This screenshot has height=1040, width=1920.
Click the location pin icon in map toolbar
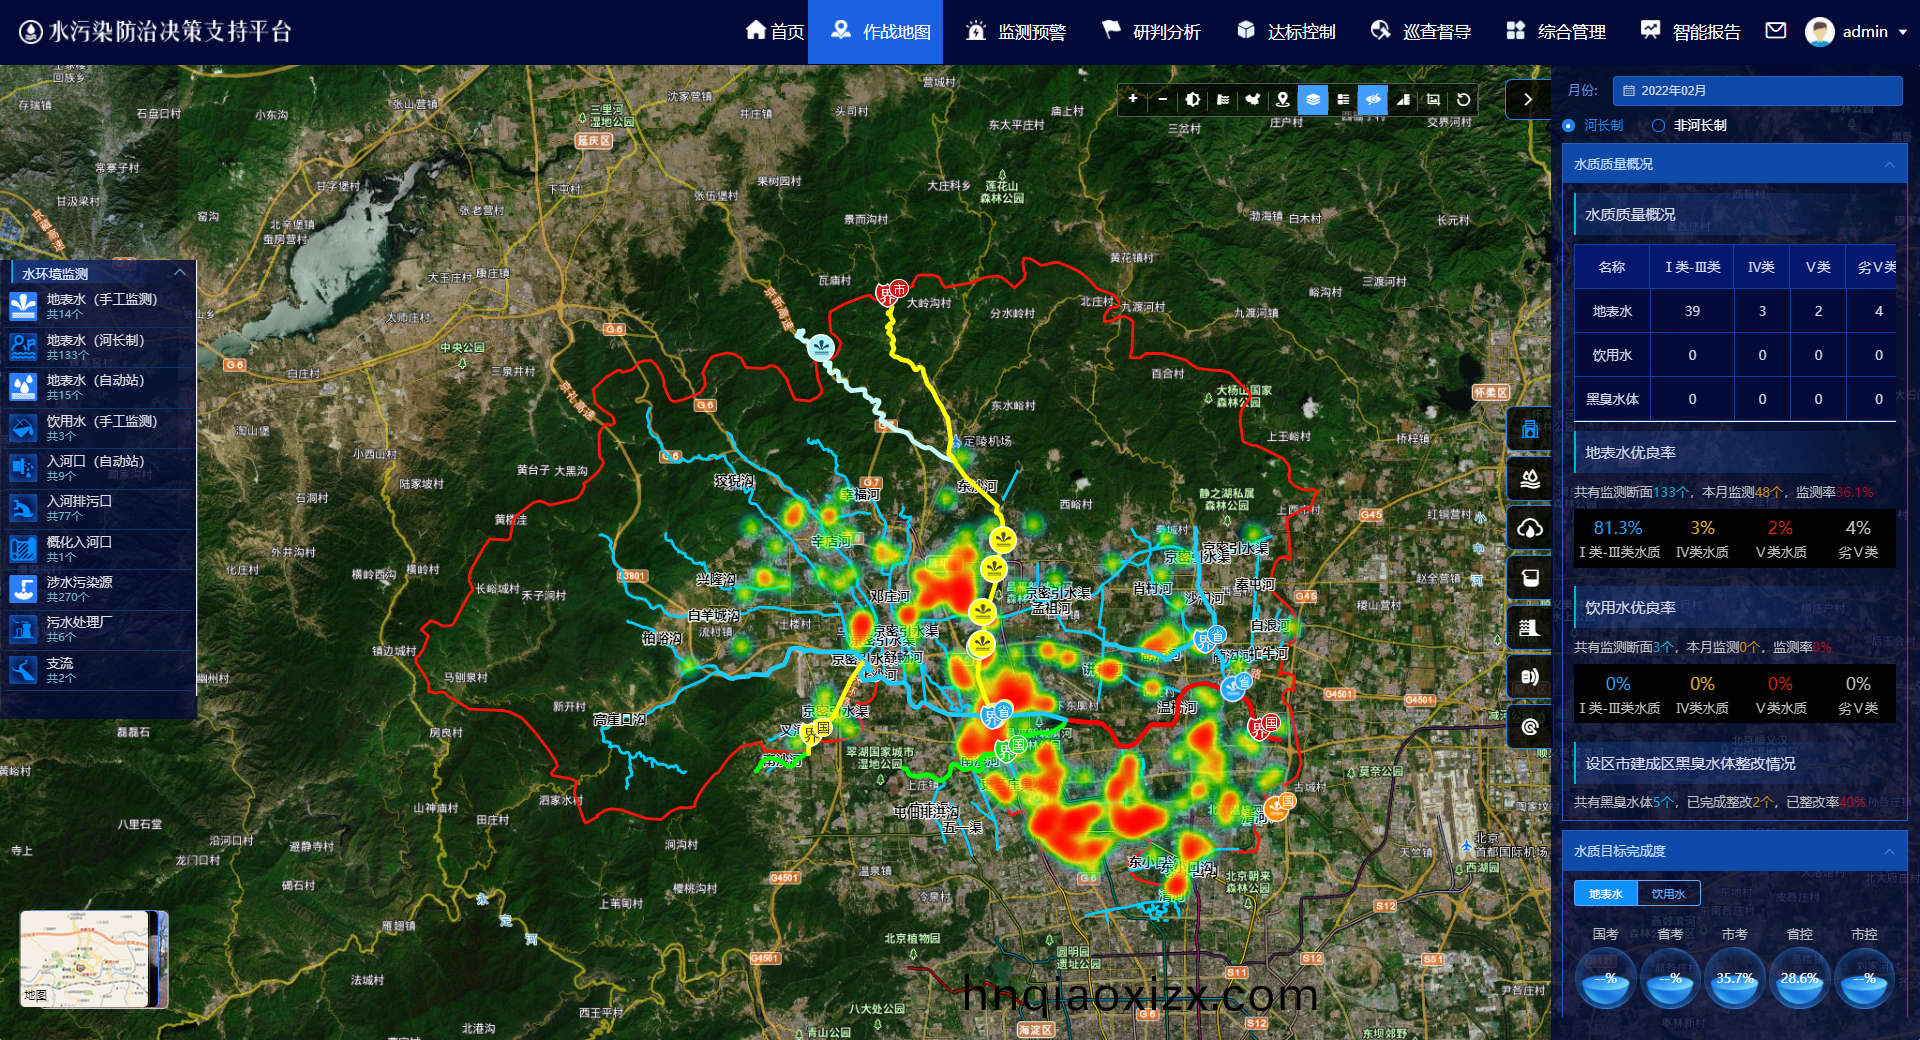pyautogui.click(x=1283, y=99)
